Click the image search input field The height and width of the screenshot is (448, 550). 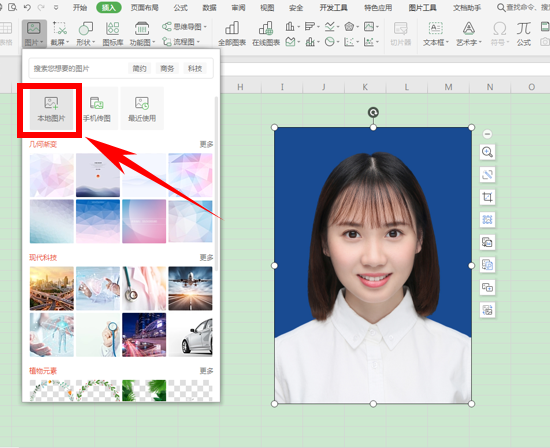(x=79, y=68)
